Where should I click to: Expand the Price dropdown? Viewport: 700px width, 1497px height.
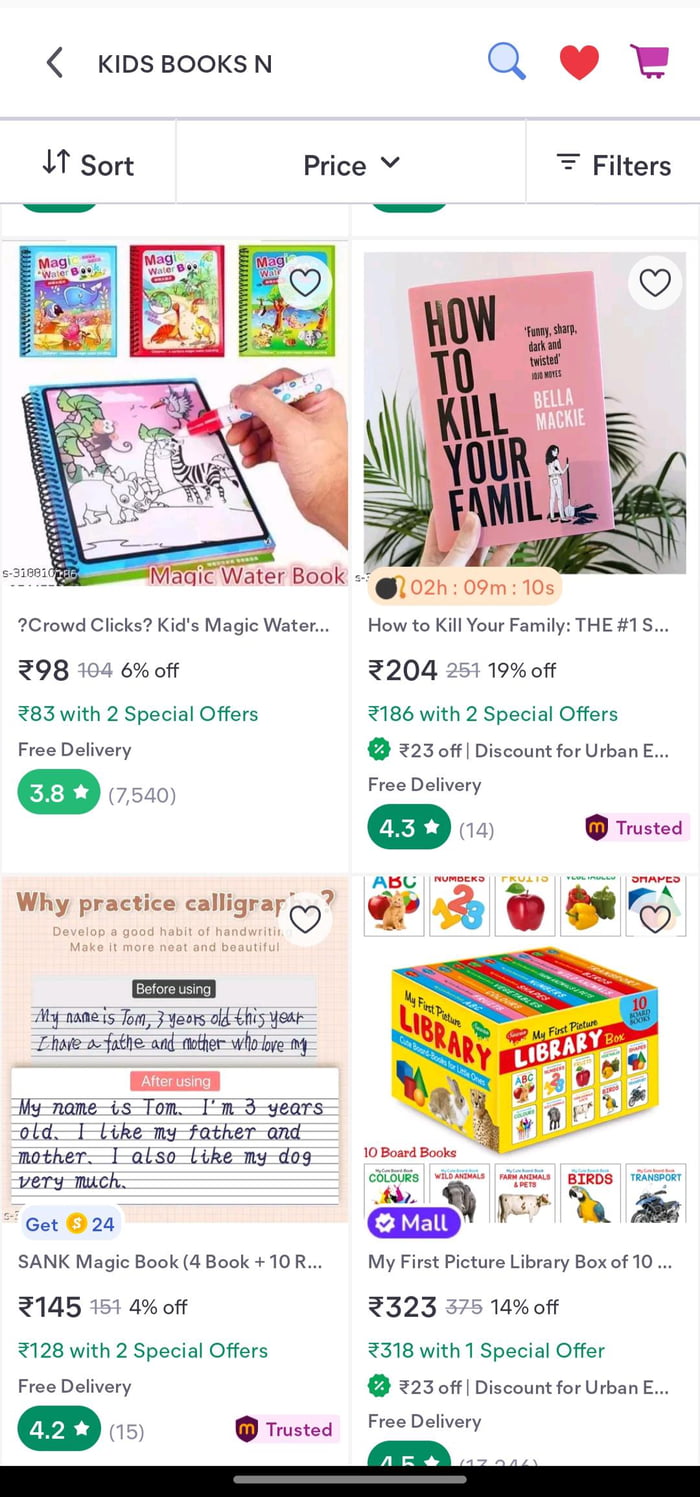351,164
